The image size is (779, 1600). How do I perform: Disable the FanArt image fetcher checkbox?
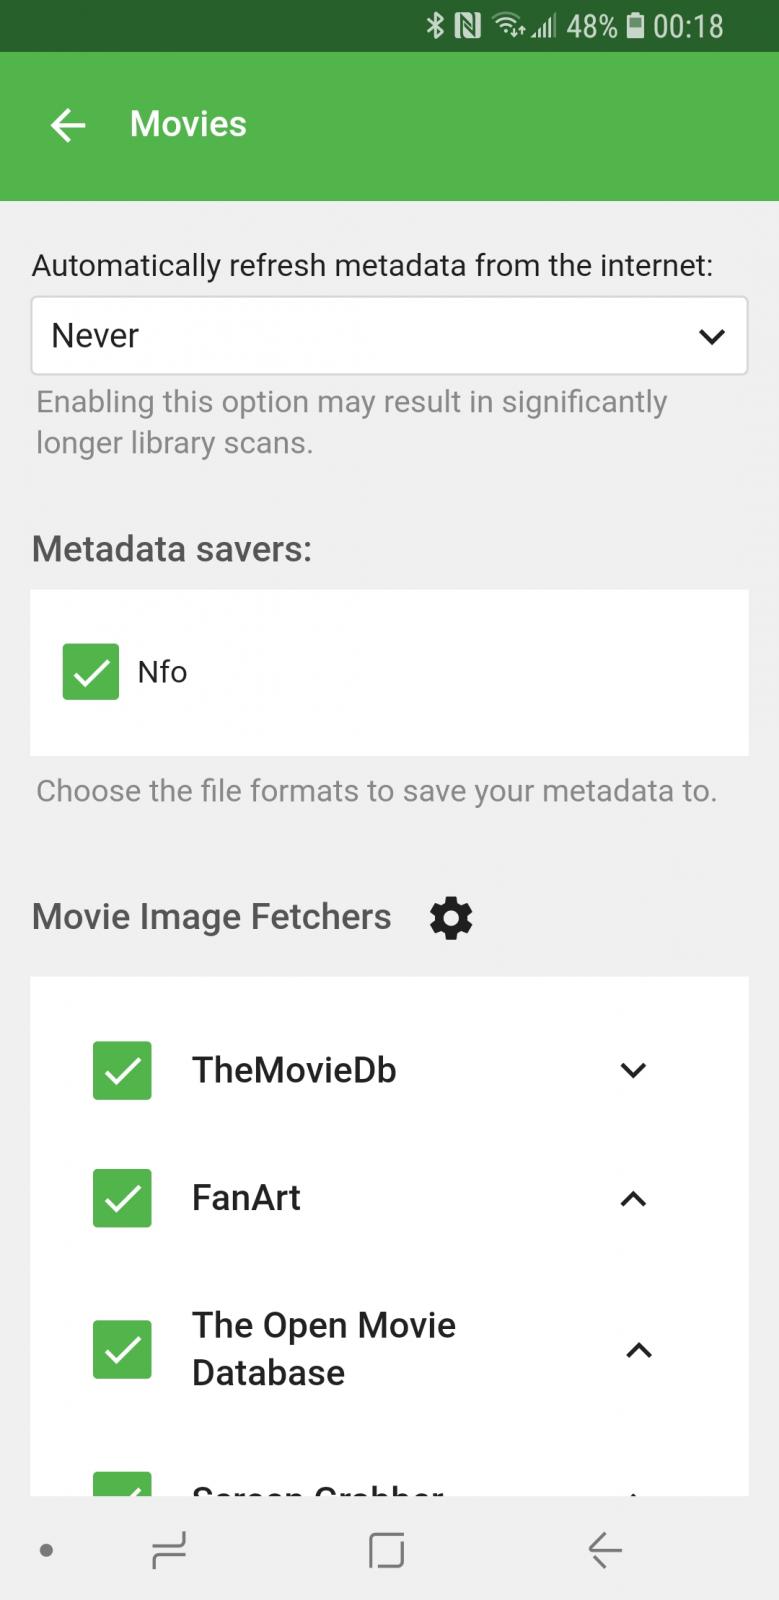pyautogui.click(x=122, y=1198)
